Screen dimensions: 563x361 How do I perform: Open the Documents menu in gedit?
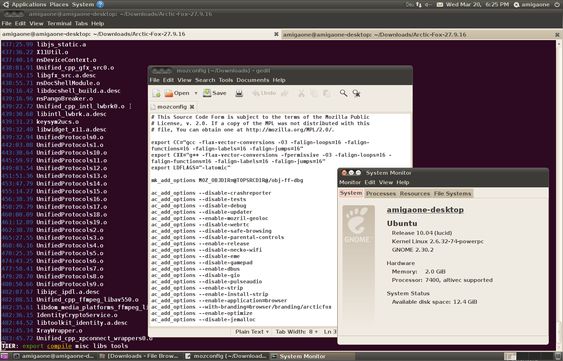[252, 80]
